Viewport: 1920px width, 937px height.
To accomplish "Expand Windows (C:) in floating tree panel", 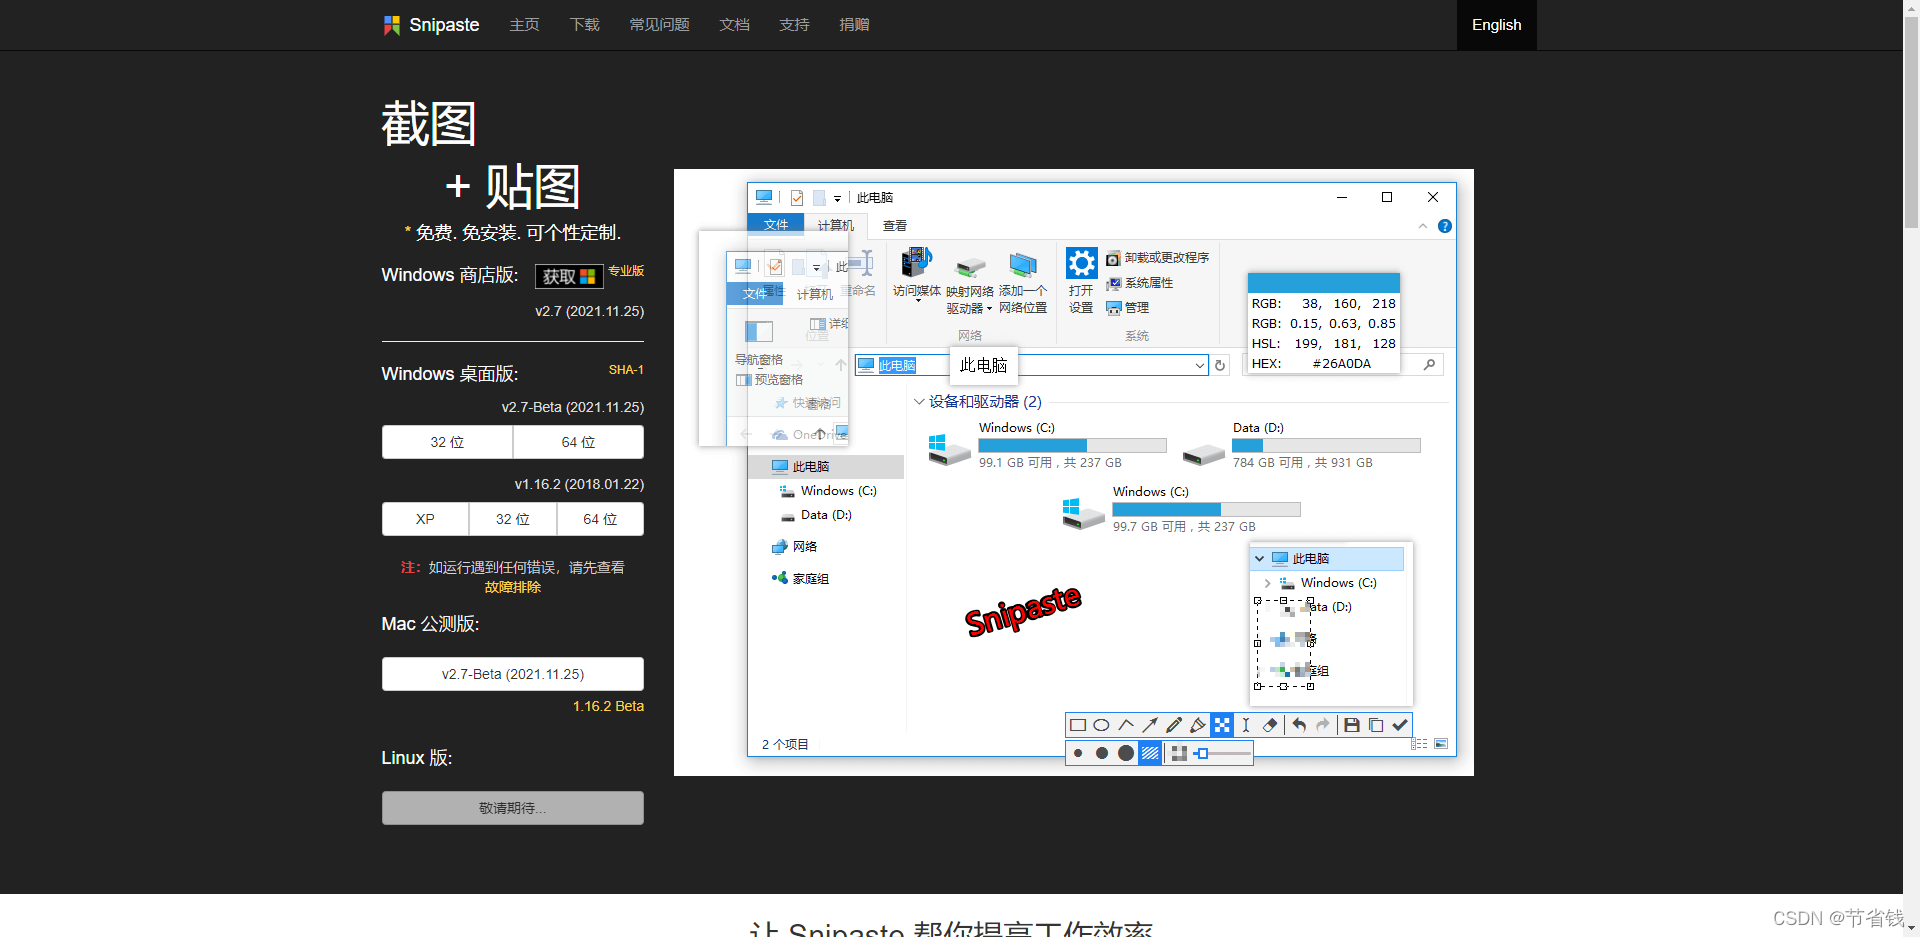I will click(x=1268, y=583).
